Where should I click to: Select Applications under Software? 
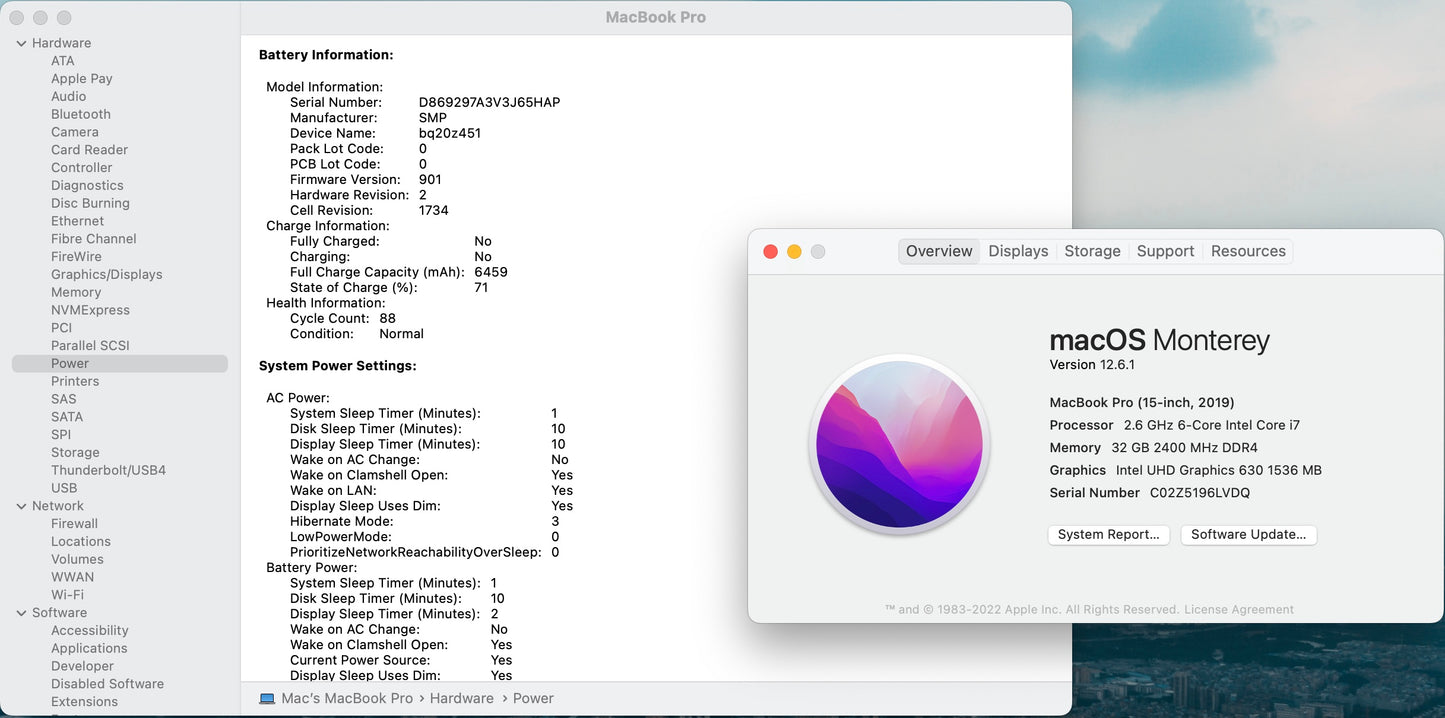[89, 648]
